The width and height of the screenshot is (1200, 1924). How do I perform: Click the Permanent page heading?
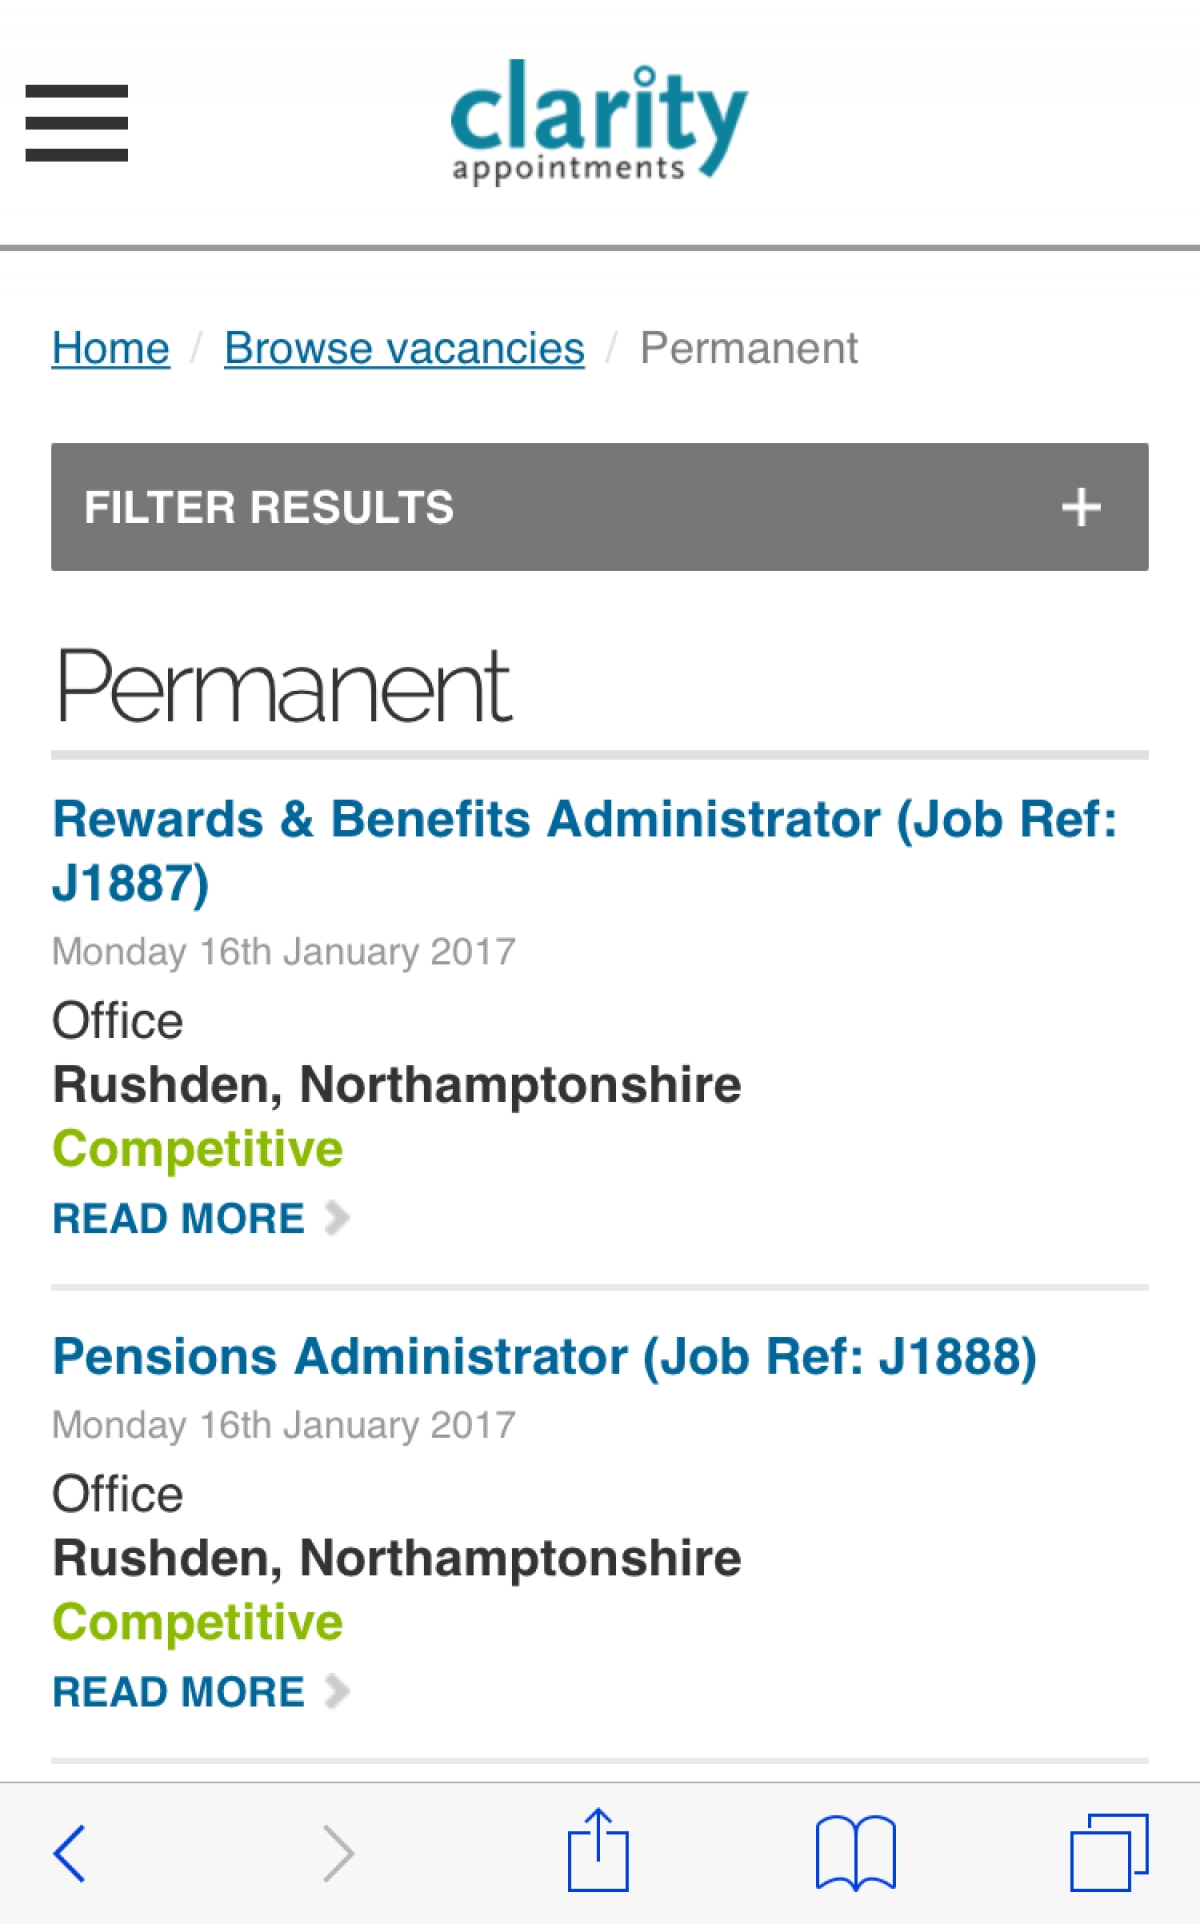[283, 685]
